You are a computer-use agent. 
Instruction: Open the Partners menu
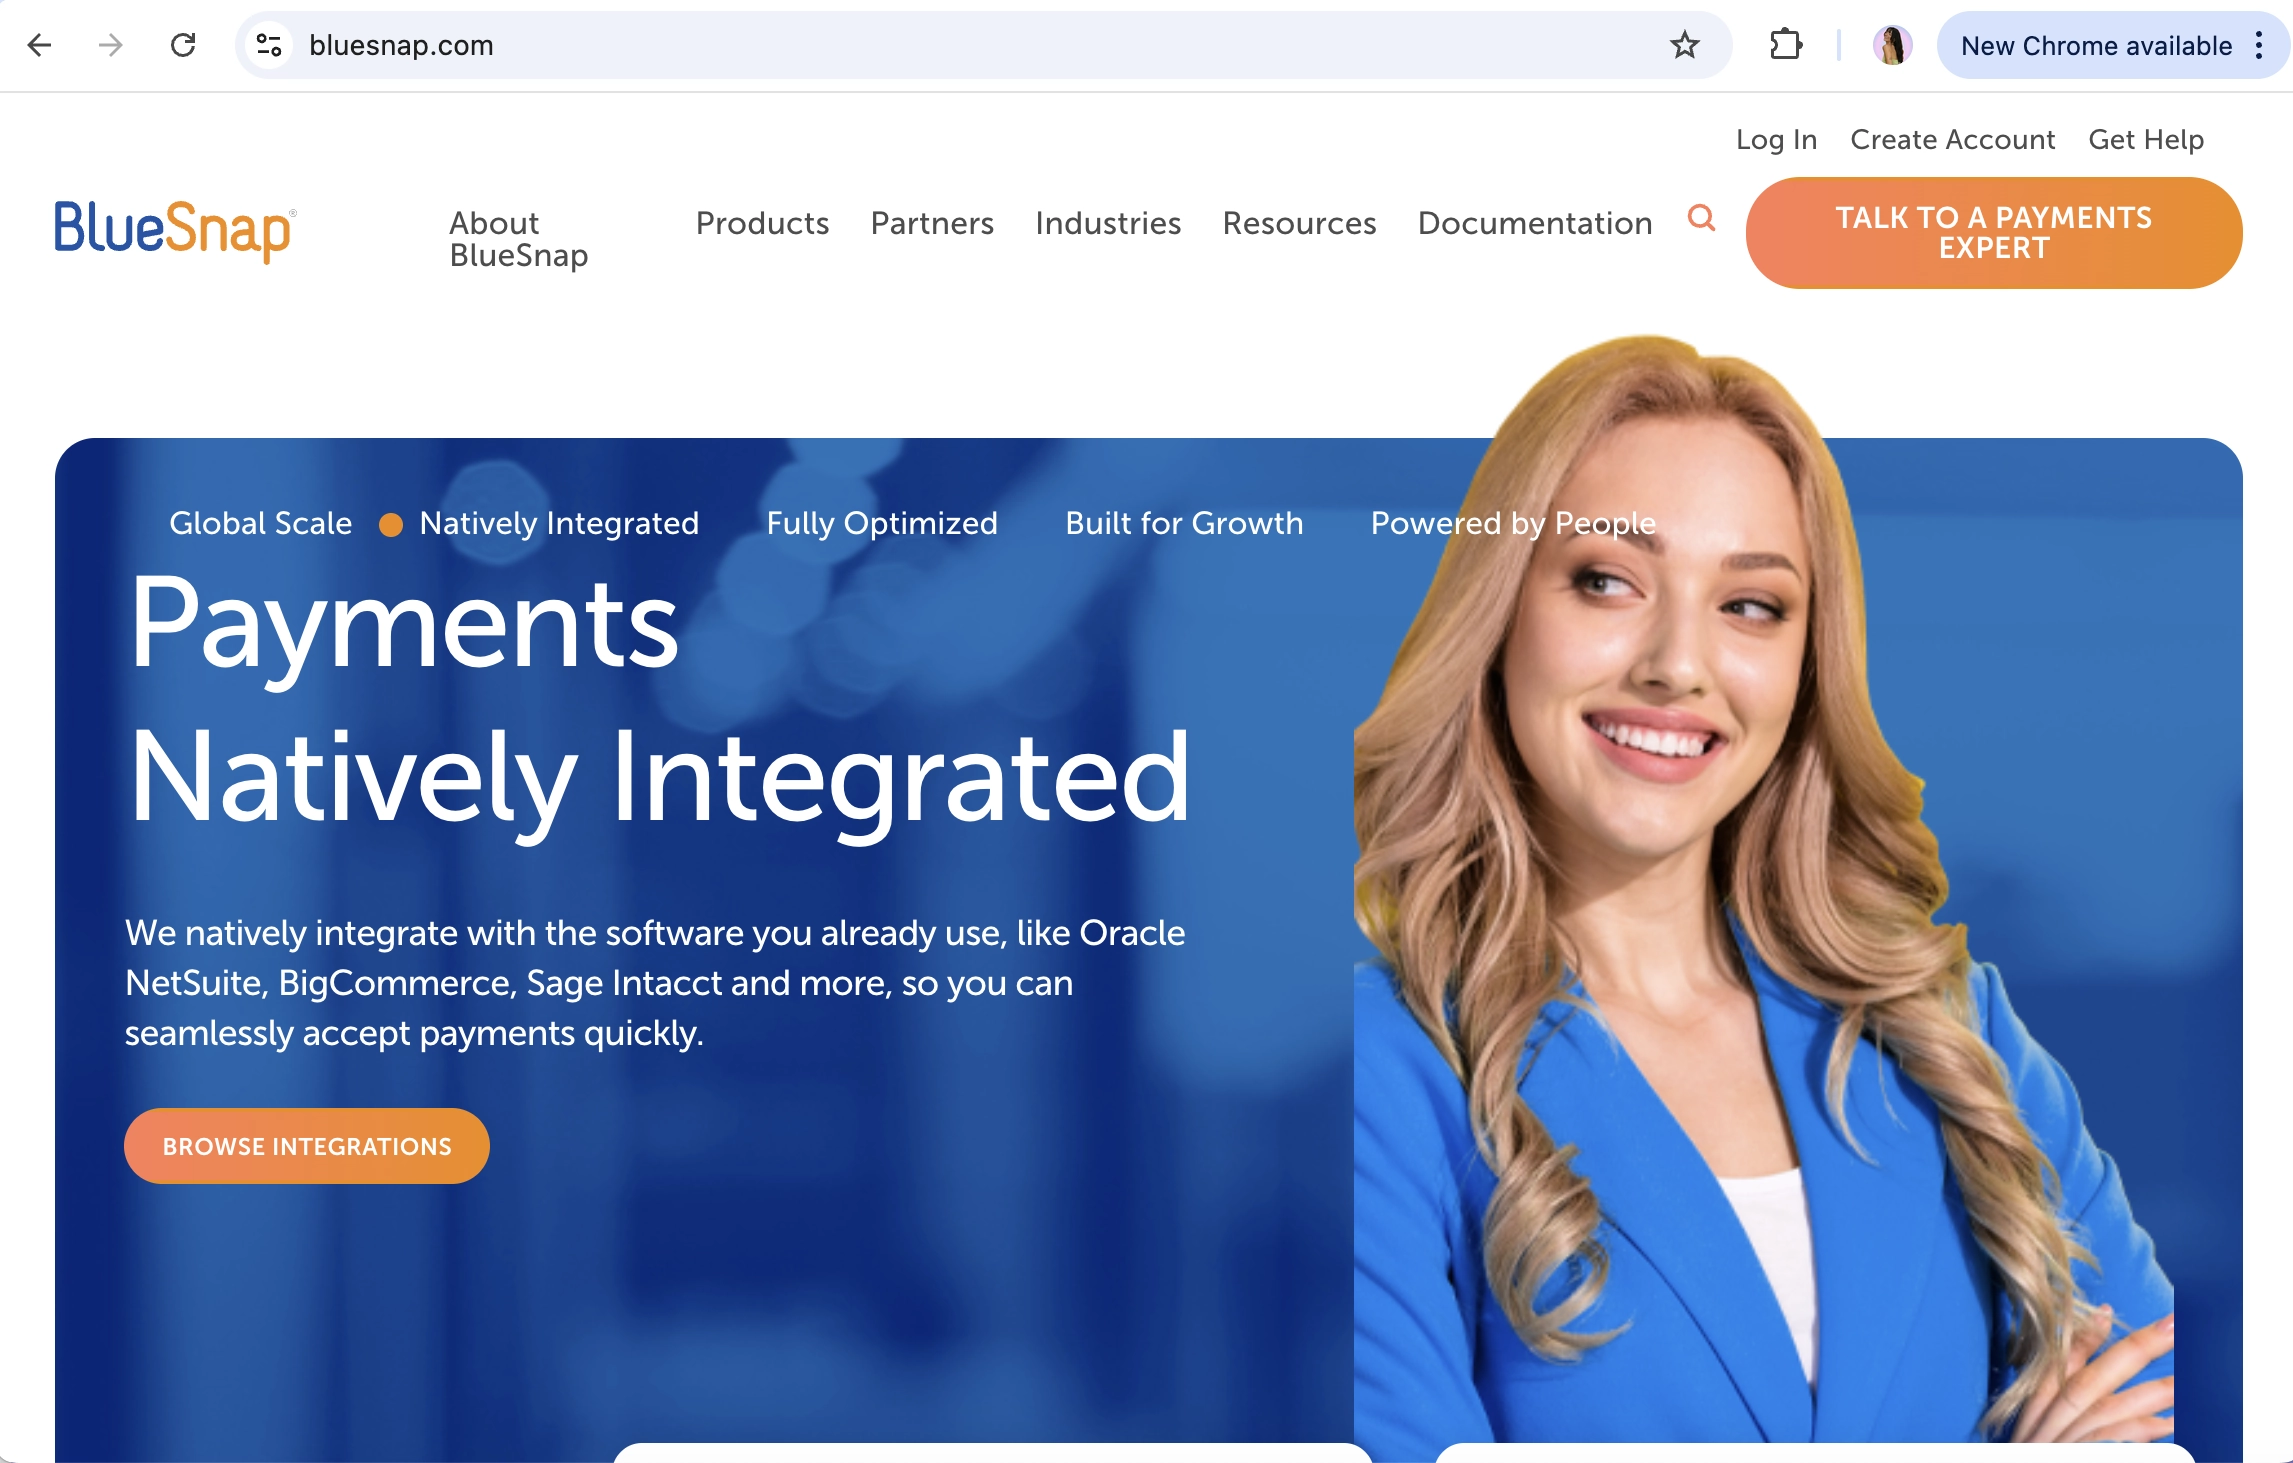point(932,223)
